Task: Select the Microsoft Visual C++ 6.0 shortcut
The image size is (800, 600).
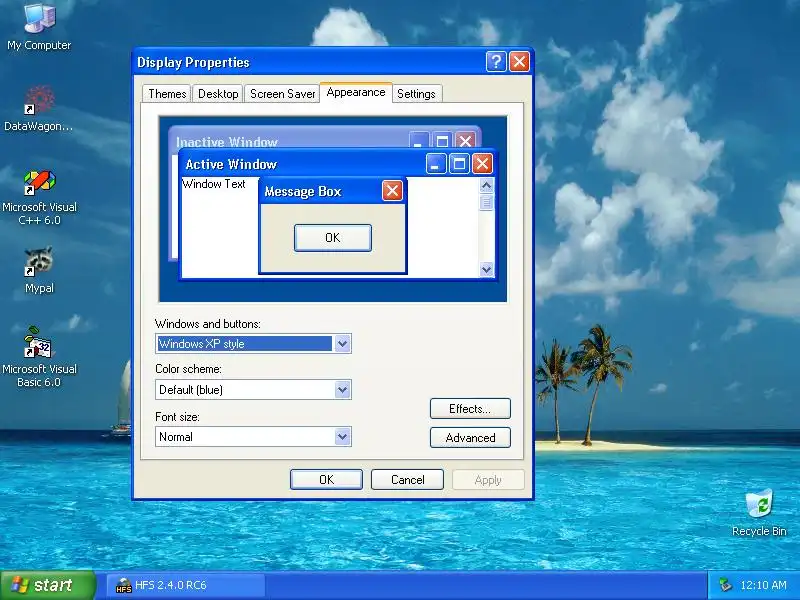Action: [39, 198]
